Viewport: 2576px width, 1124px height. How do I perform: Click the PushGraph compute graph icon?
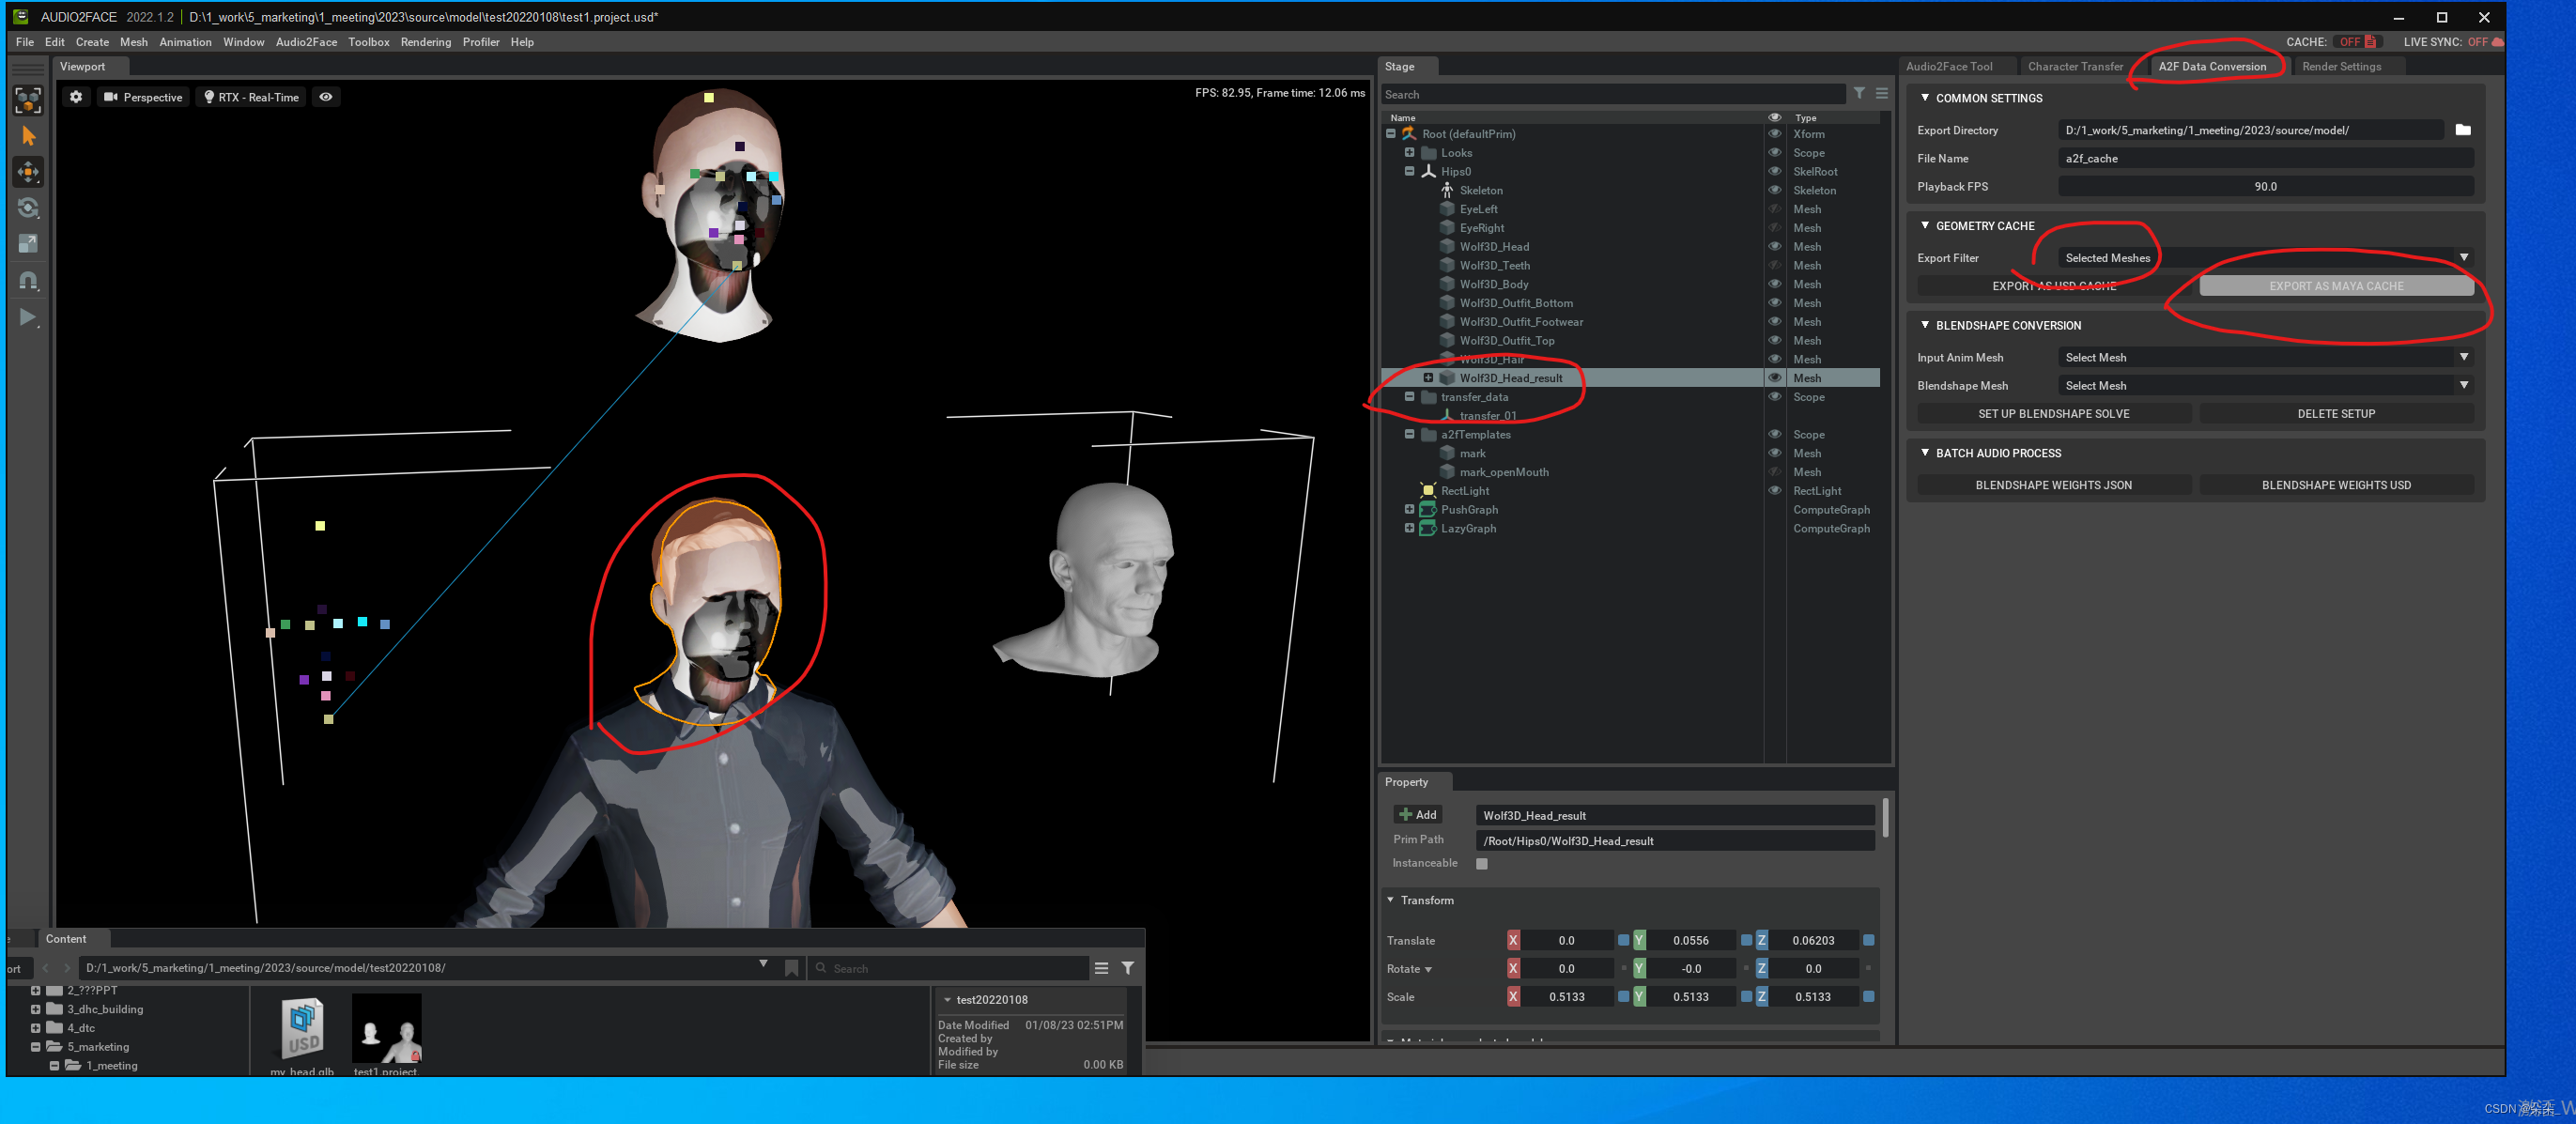point(1428,510)
